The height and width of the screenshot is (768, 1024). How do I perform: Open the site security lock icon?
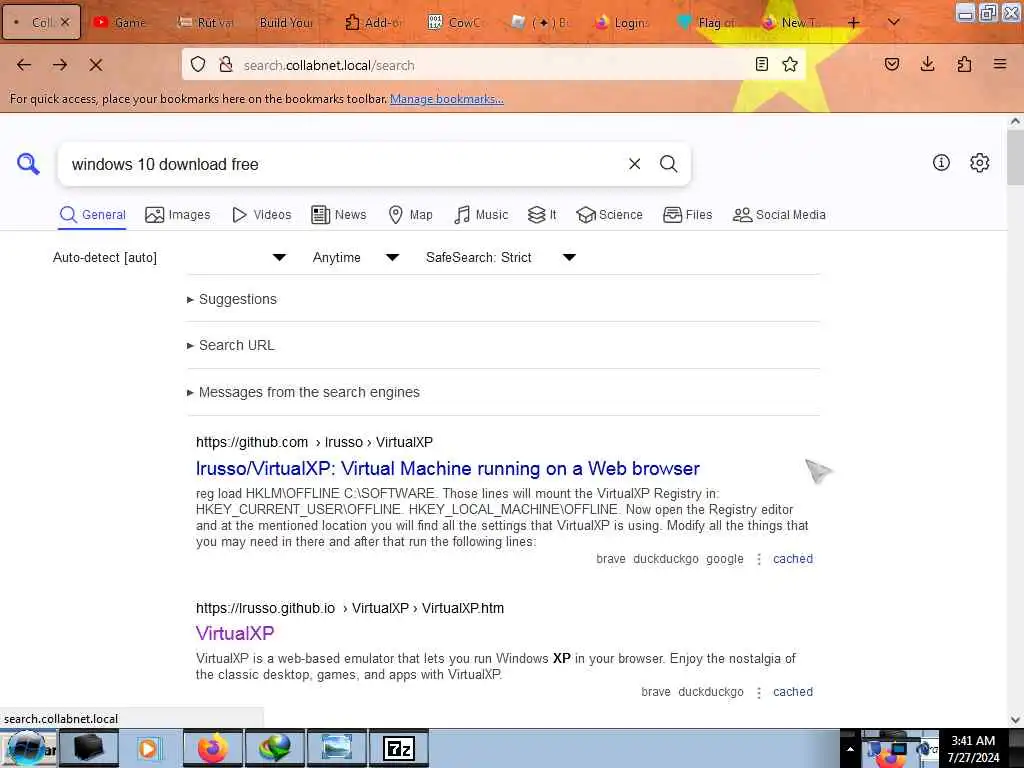point(226,65)
